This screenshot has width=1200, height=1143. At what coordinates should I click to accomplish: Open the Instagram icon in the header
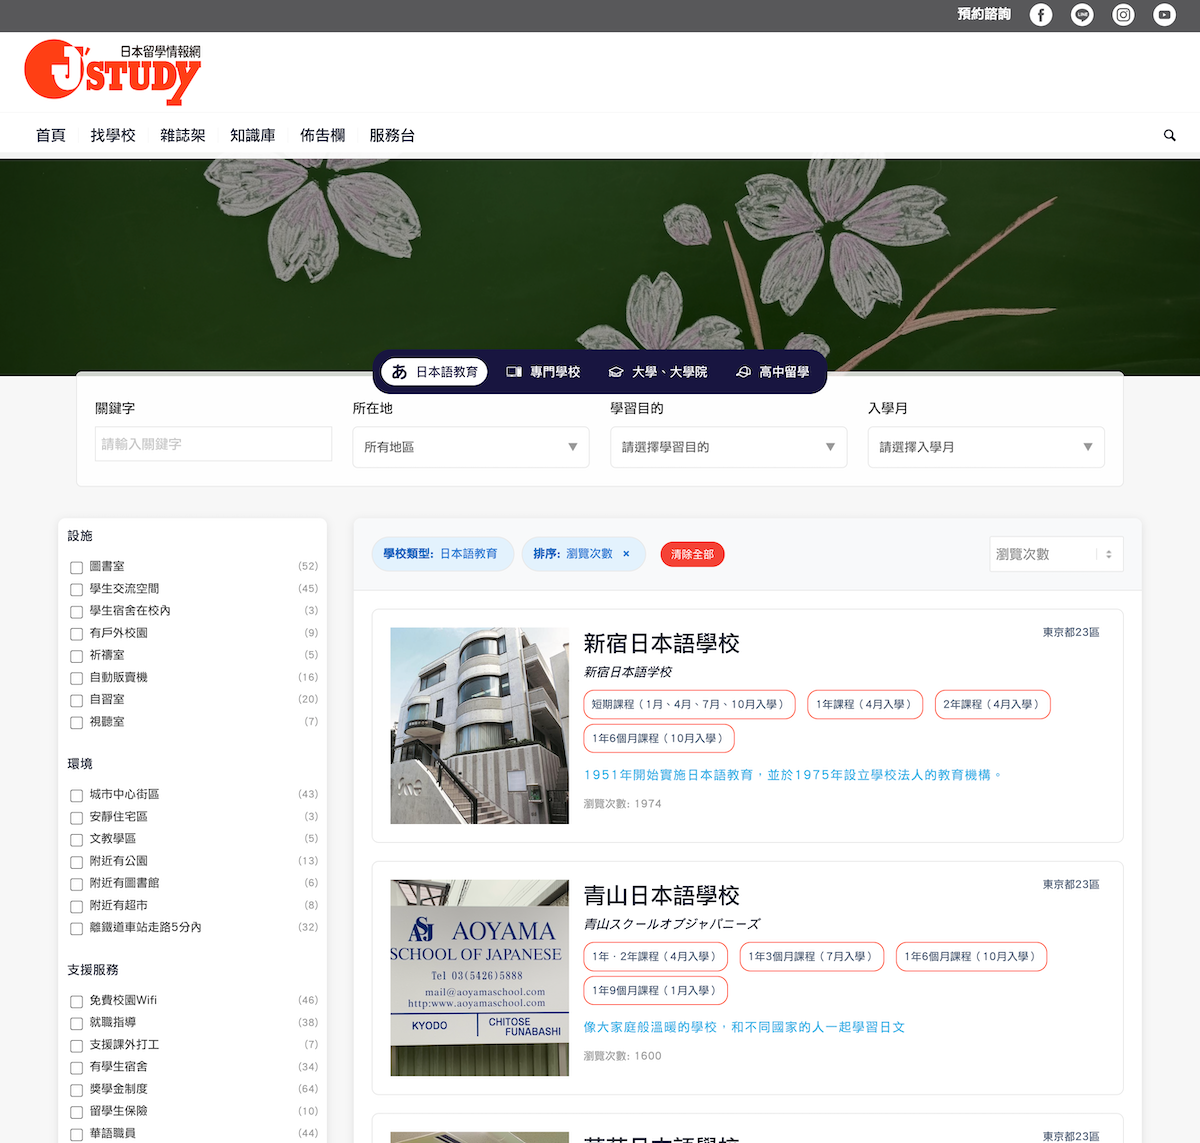pyautogui.click(x=1122, y=15)
